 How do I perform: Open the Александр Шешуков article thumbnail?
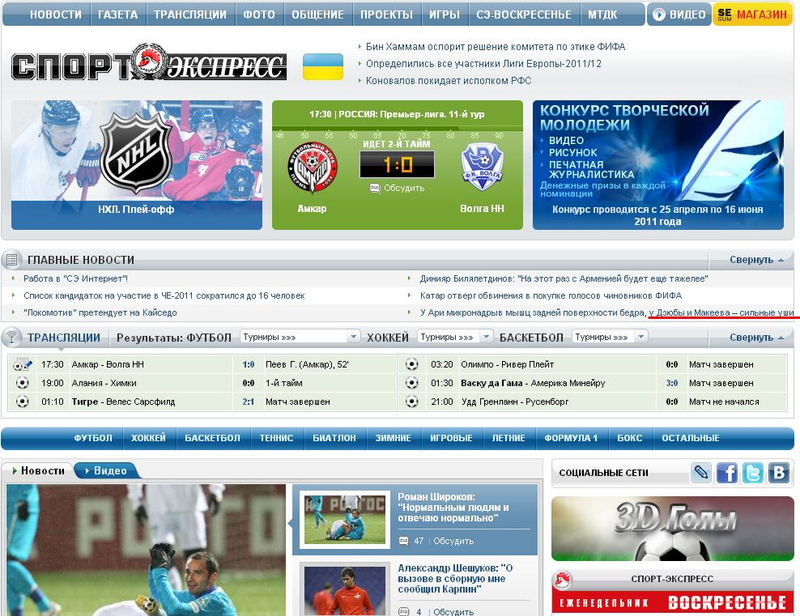[x=345, y=589]
